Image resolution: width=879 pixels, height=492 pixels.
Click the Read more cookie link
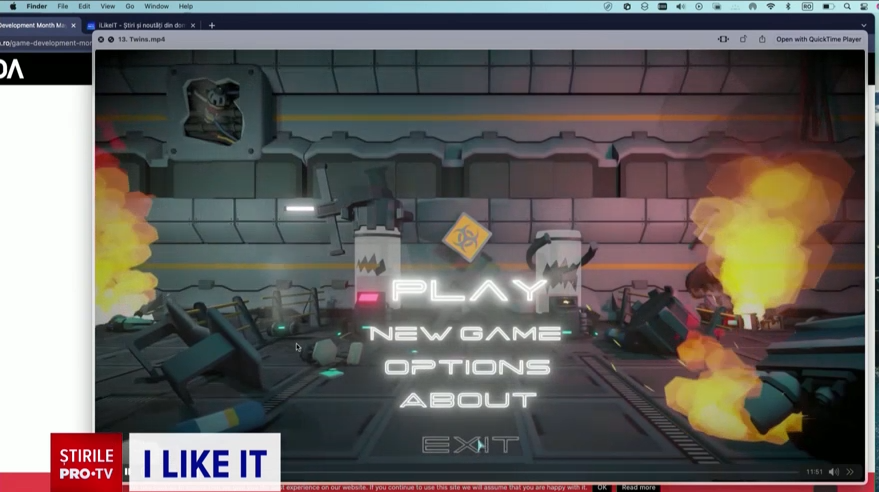638,487
